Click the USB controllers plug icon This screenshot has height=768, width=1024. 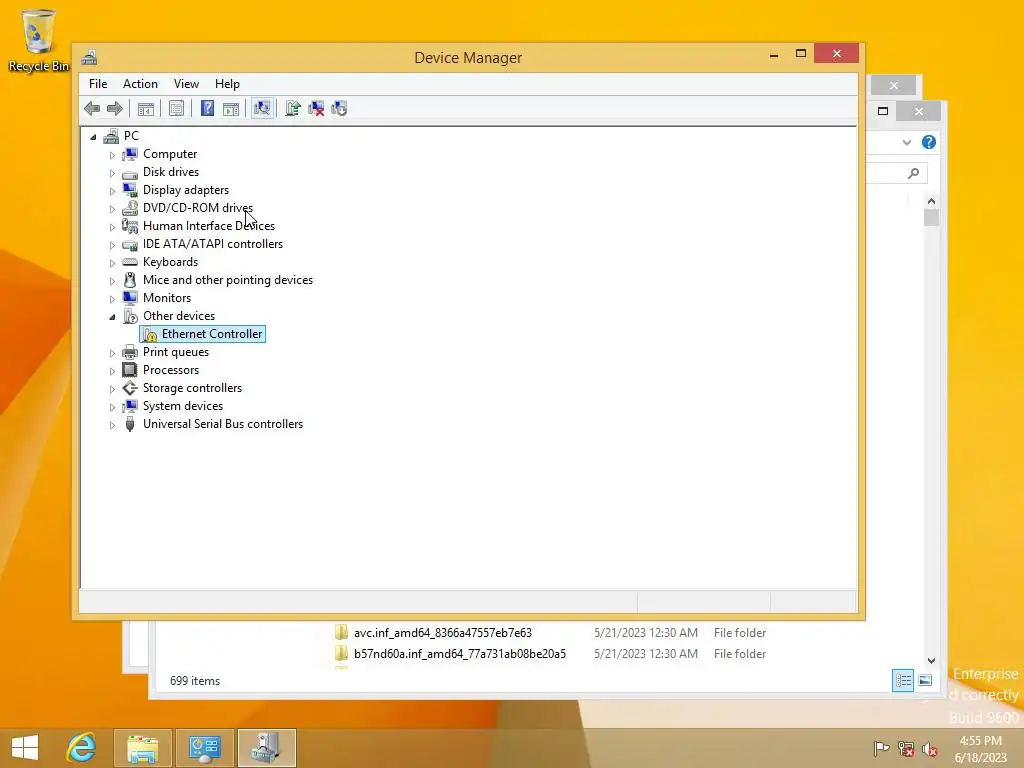click(130, 424)
